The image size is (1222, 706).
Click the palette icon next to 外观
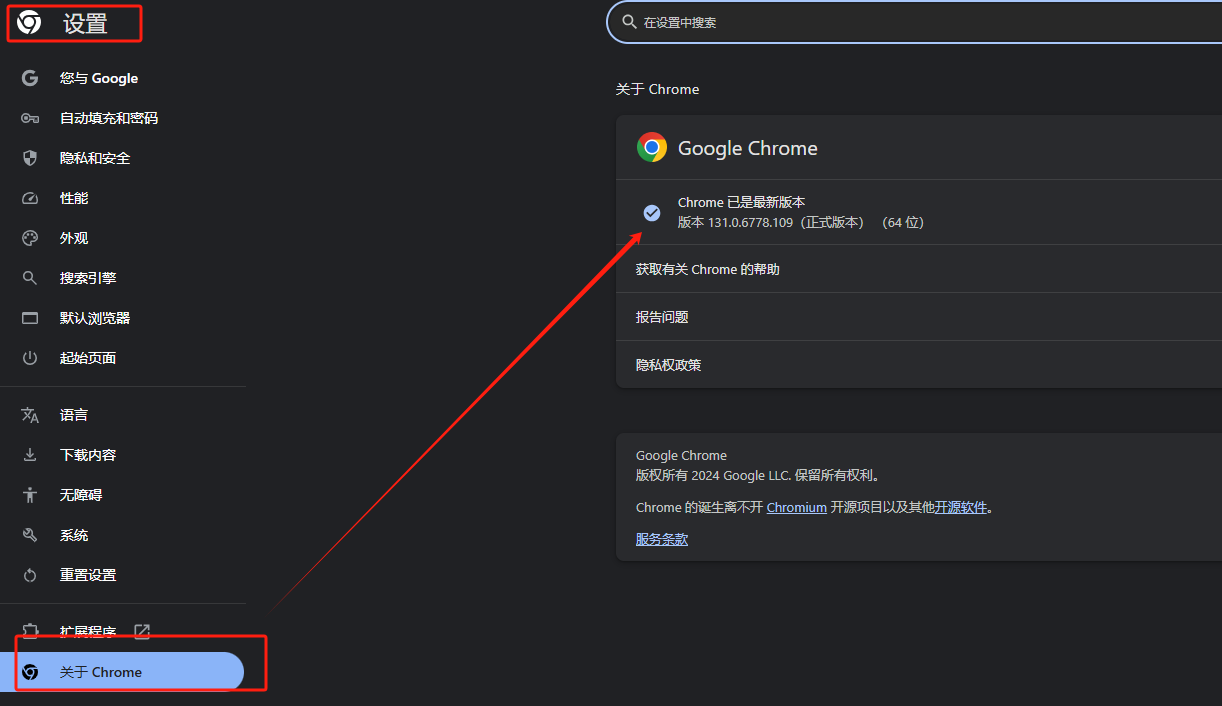point(30,238)
